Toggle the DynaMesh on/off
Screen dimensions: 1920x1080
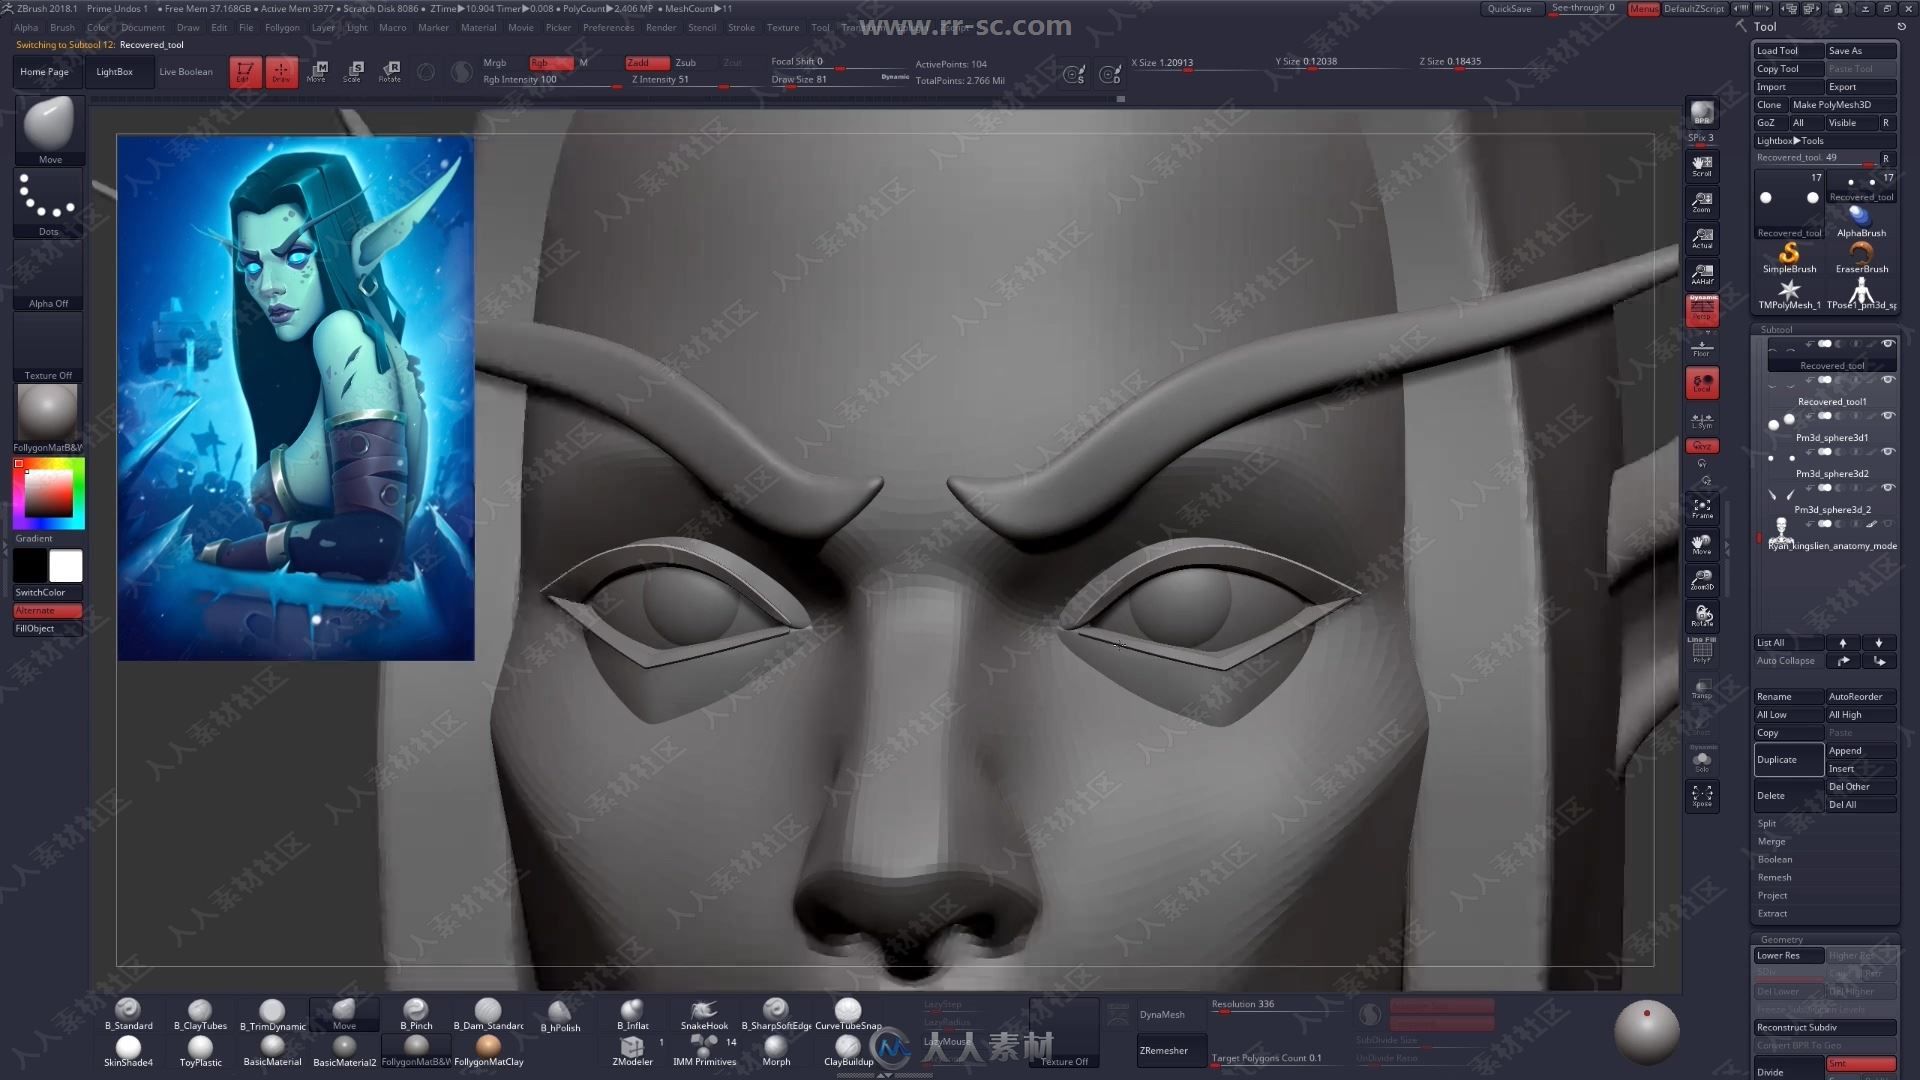[x=1160, y=1014]
